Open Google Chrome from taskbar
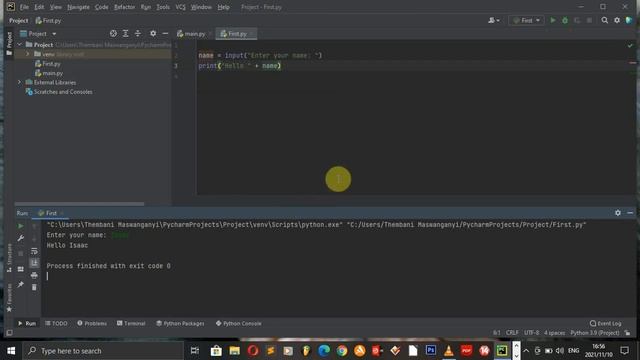This screenshot has width=640, height=360. (342, 351)
